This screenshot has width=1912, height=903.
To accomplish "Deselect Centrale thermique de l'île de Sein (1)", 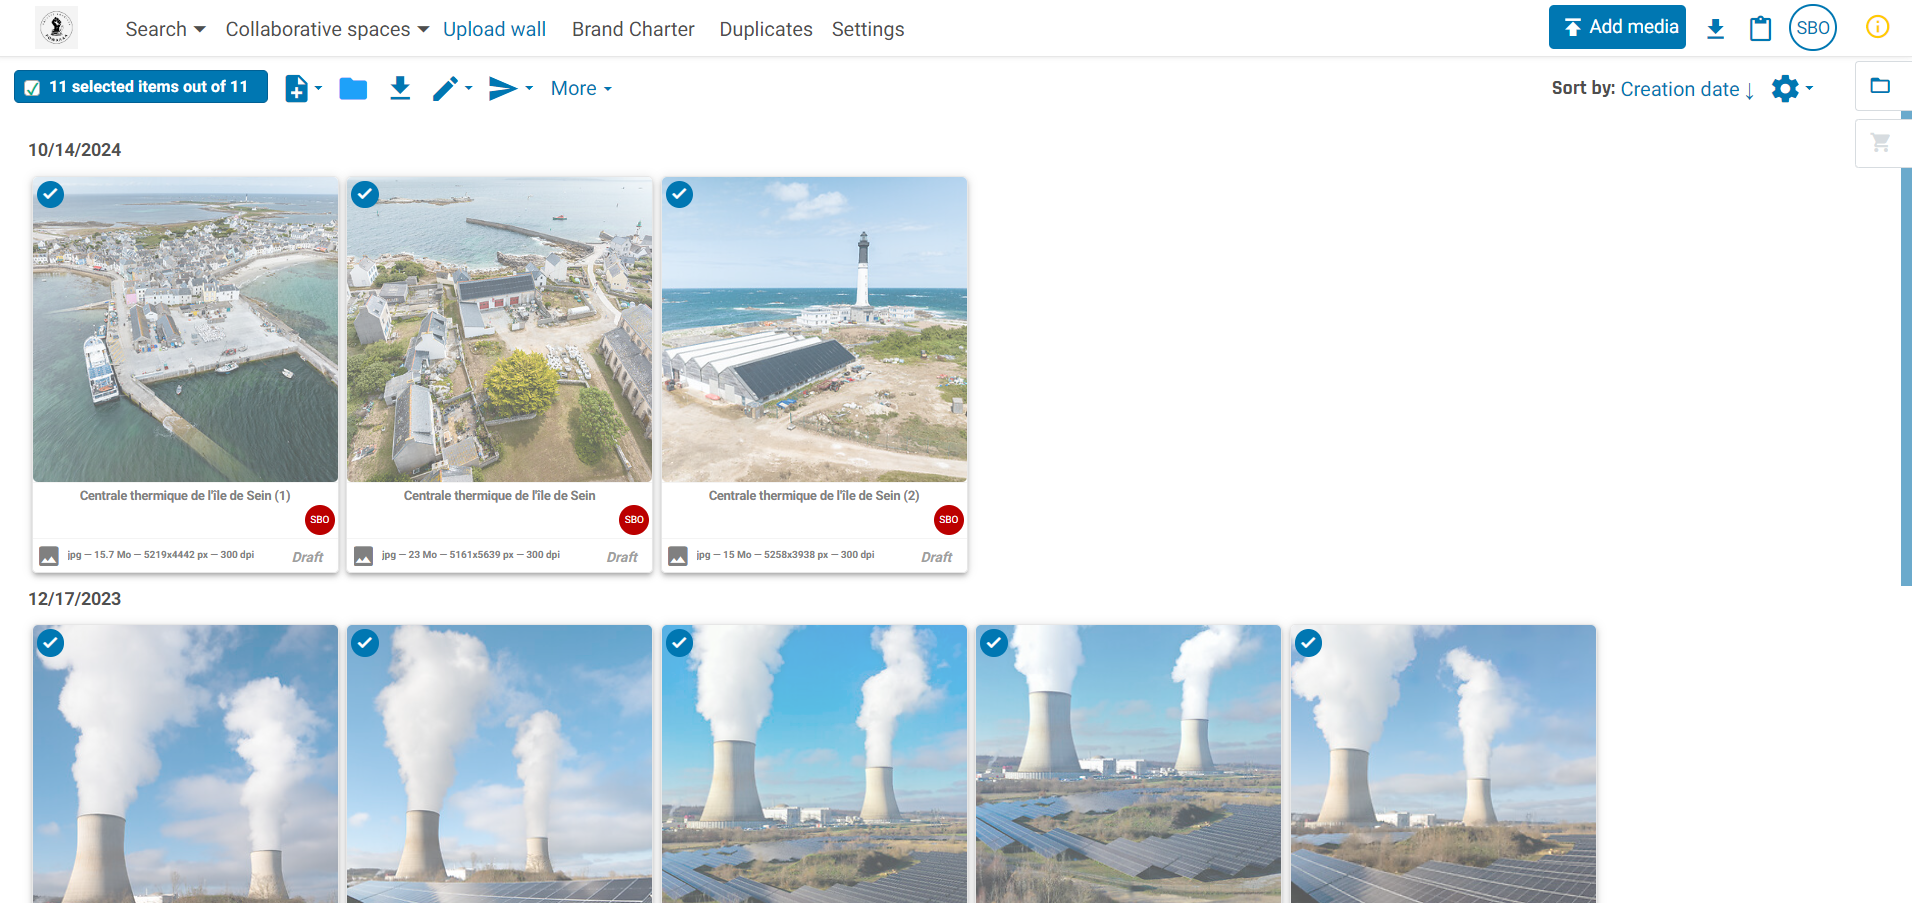I will [50, 194].
